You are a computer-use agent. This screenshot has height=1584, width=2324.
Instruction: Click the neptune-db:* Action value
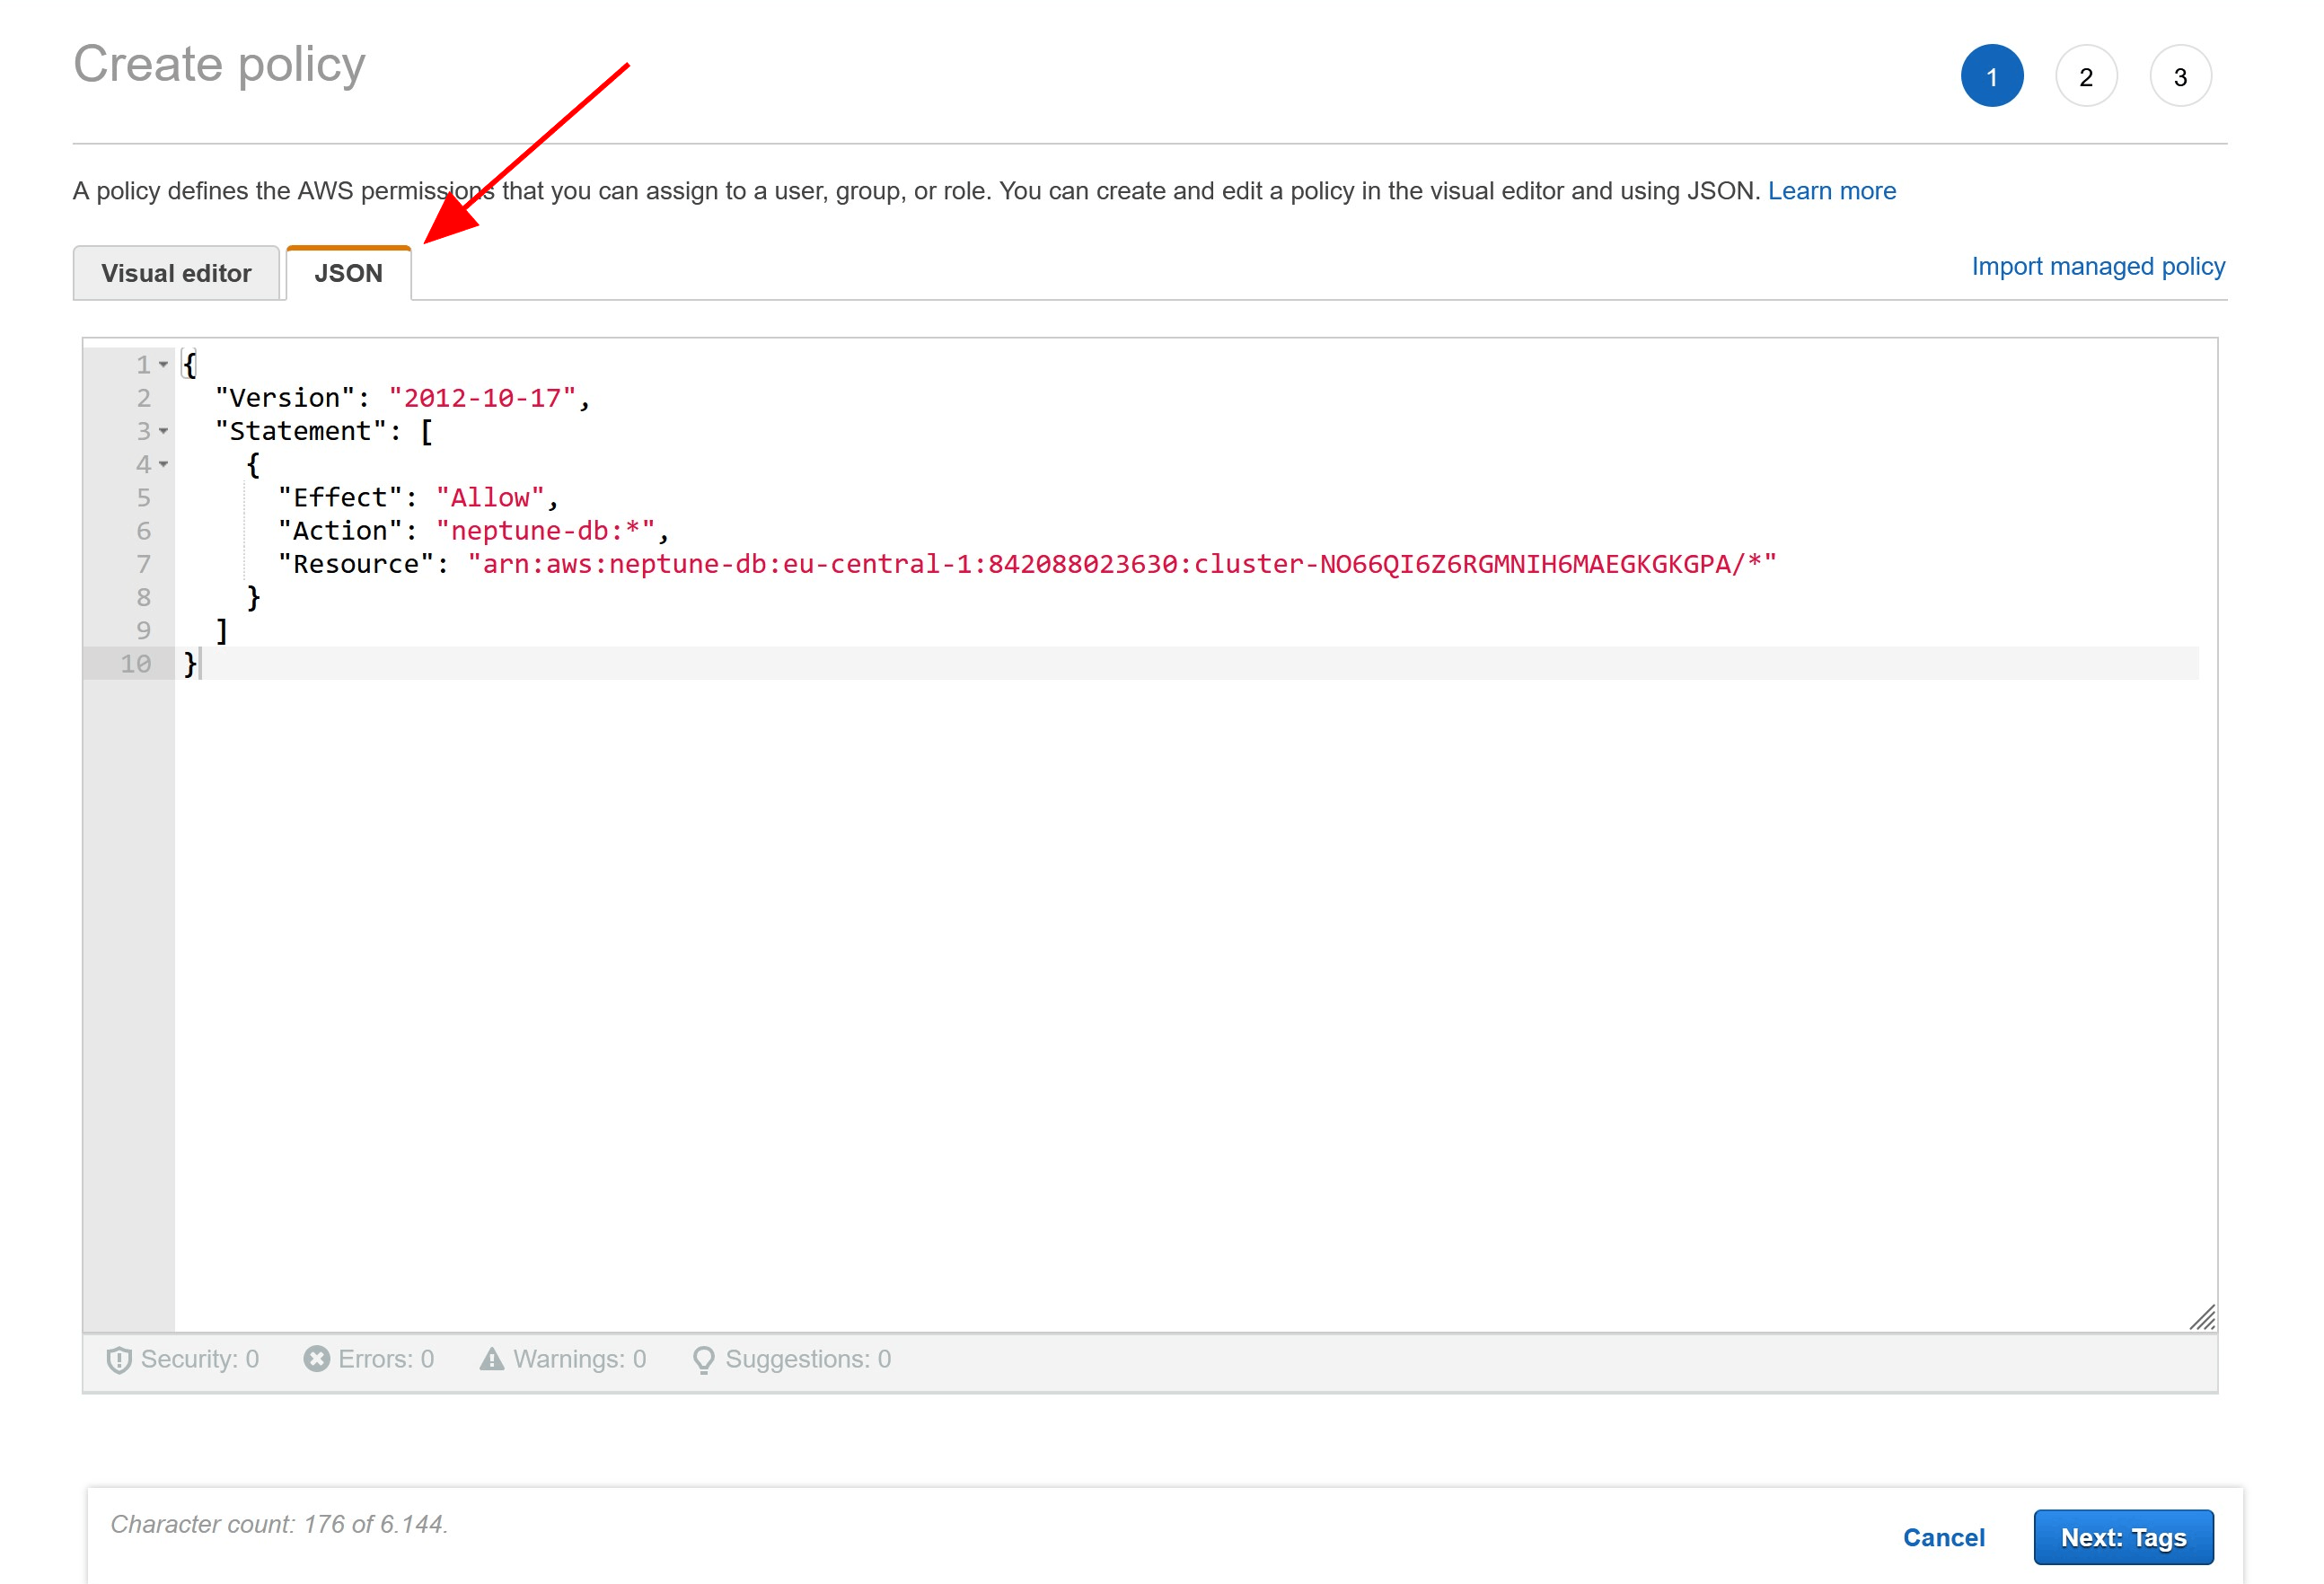pos(545,531)
